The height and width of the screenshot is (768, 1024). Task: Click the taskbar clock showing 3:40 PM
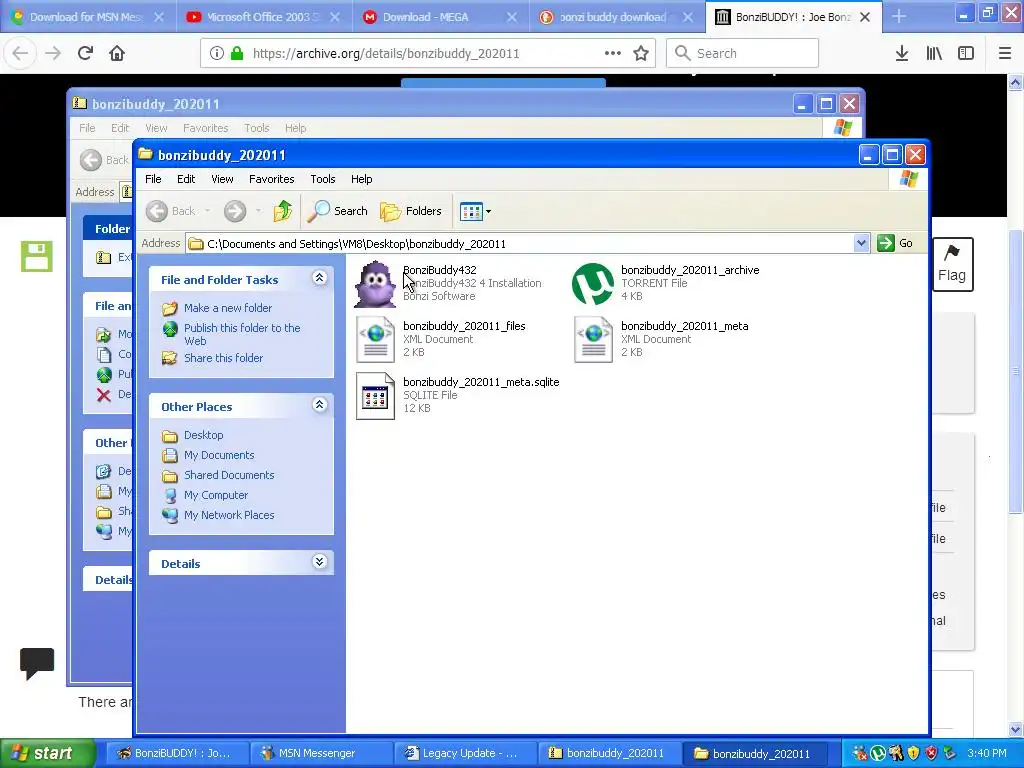pyautogui.click(x=987, y=753)
